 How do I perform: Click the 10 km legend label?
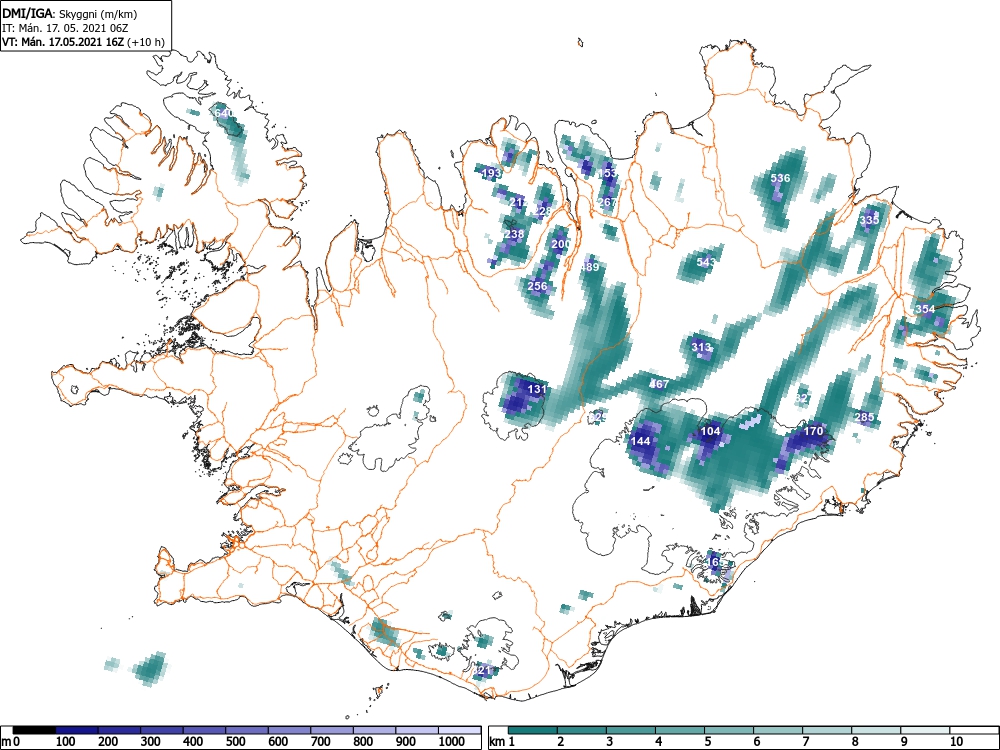(955, 741)
